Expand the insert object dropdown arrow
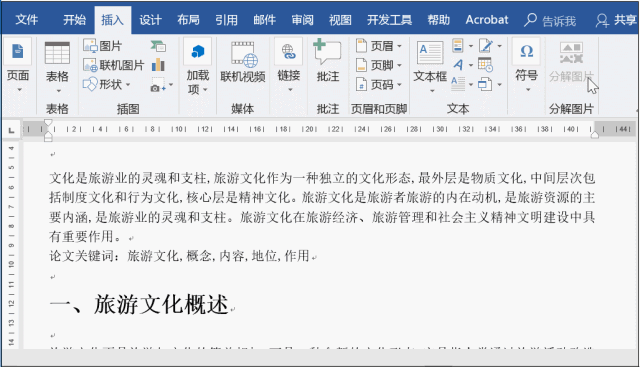 pos(500,85)
